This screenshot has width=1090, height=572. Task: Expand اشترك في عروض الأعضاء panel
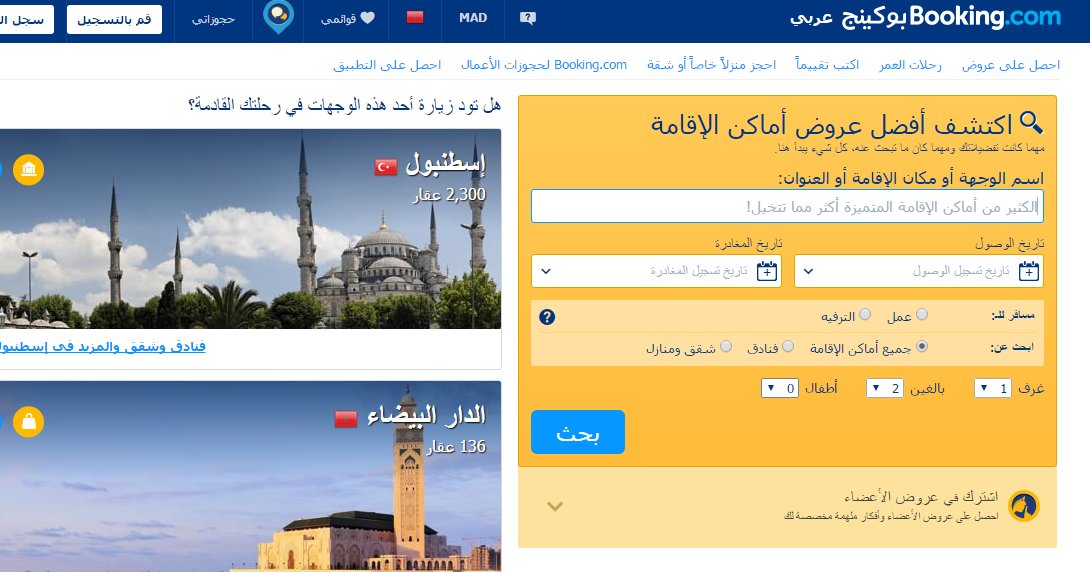pos(555,507)
